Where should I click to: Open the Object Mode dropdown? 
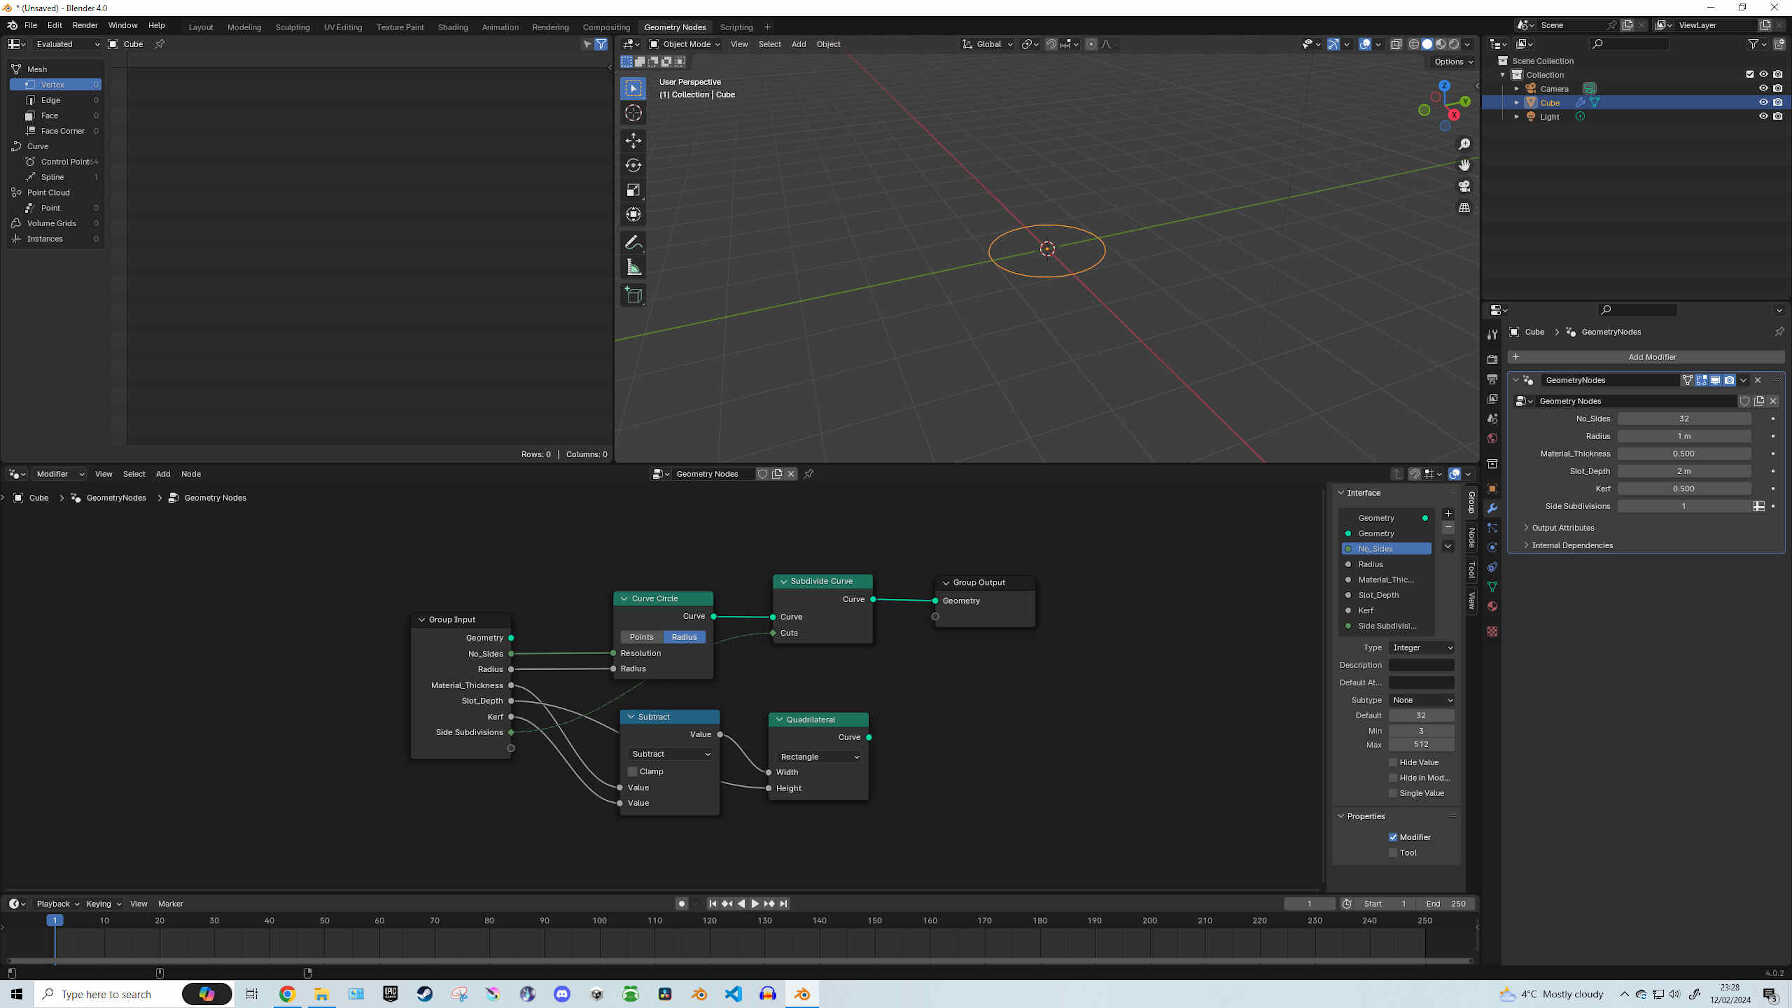[685, 44]
